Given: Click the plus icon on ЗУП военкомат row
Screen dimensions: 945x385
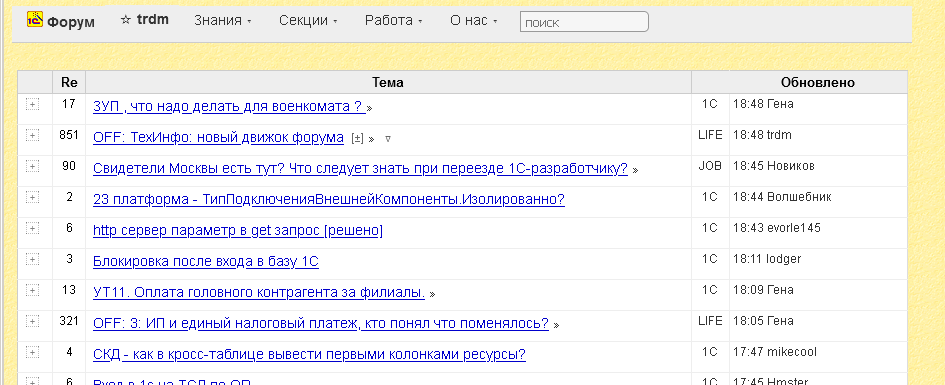Looking at the screenshot, I should pyautogui.click(x=33, y=104).
